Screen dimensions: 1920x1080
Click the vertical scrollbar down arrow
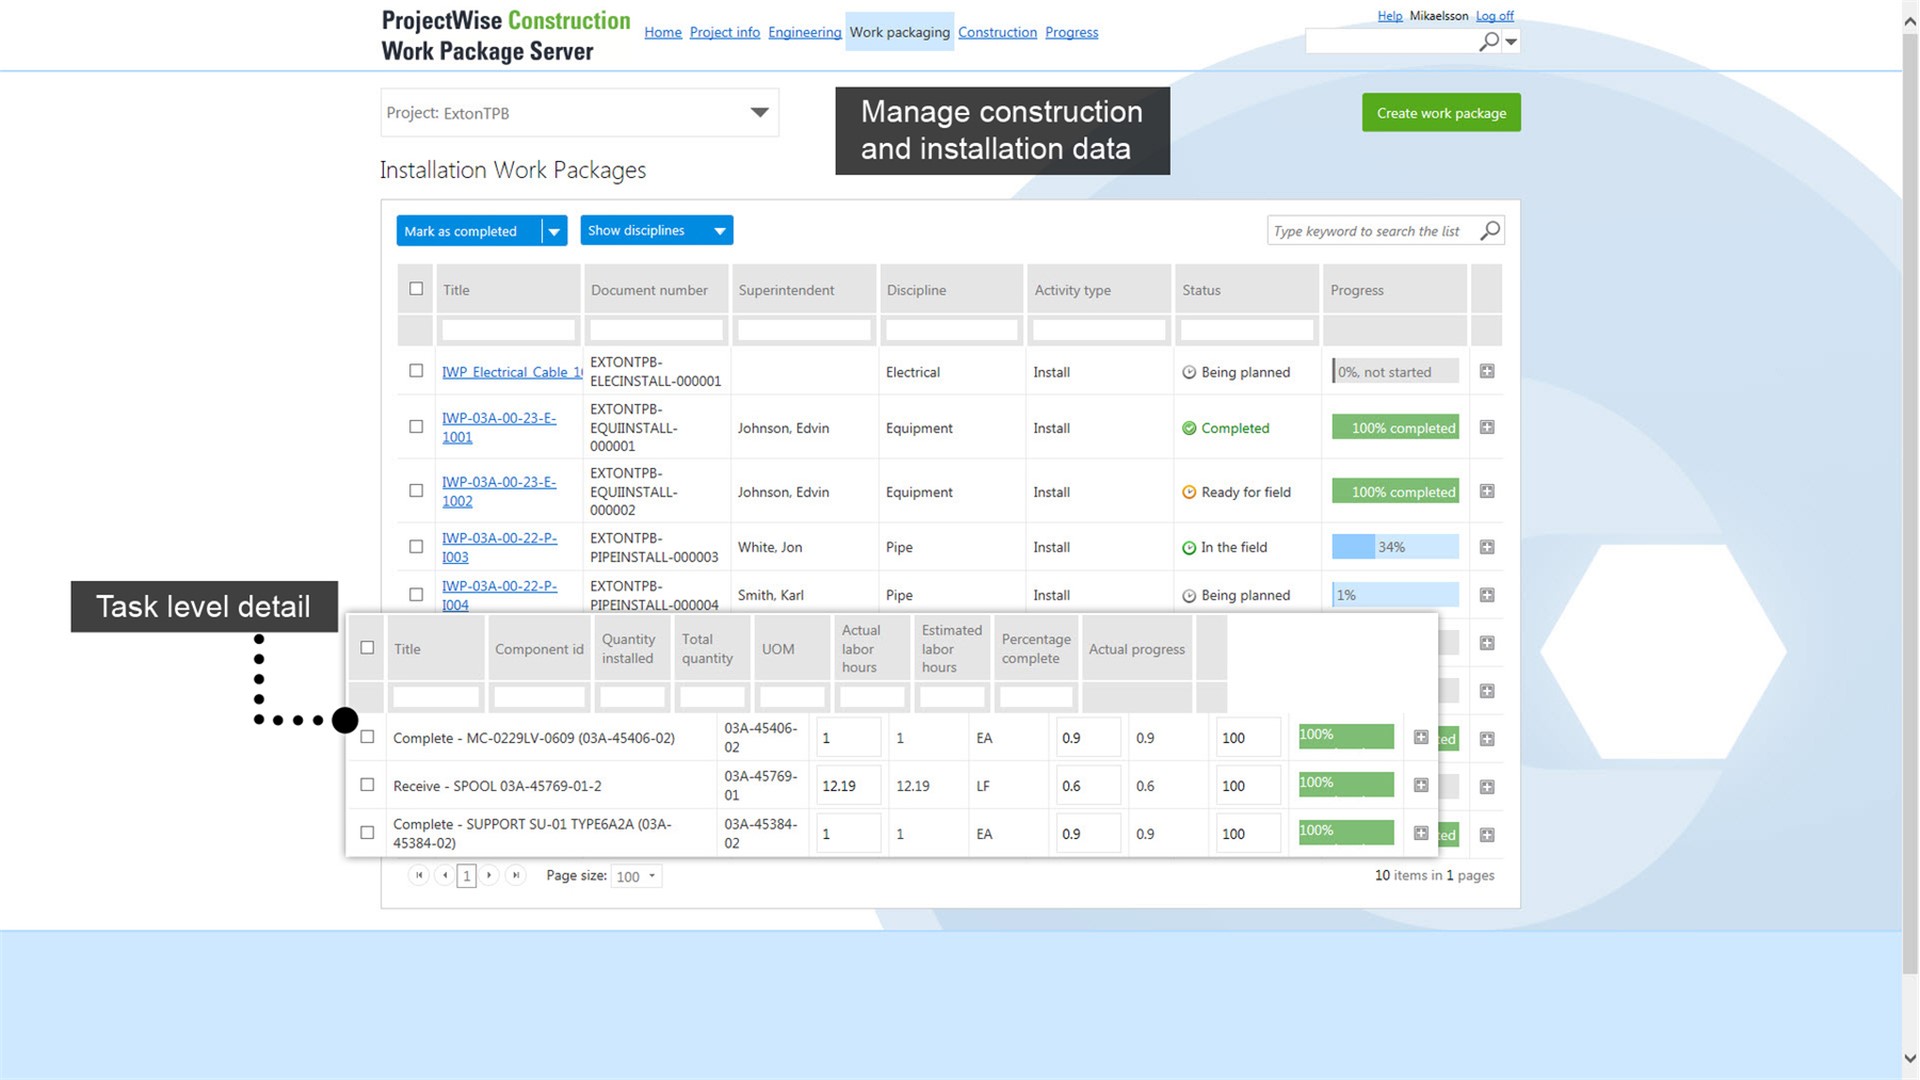pos(1910,1058)
